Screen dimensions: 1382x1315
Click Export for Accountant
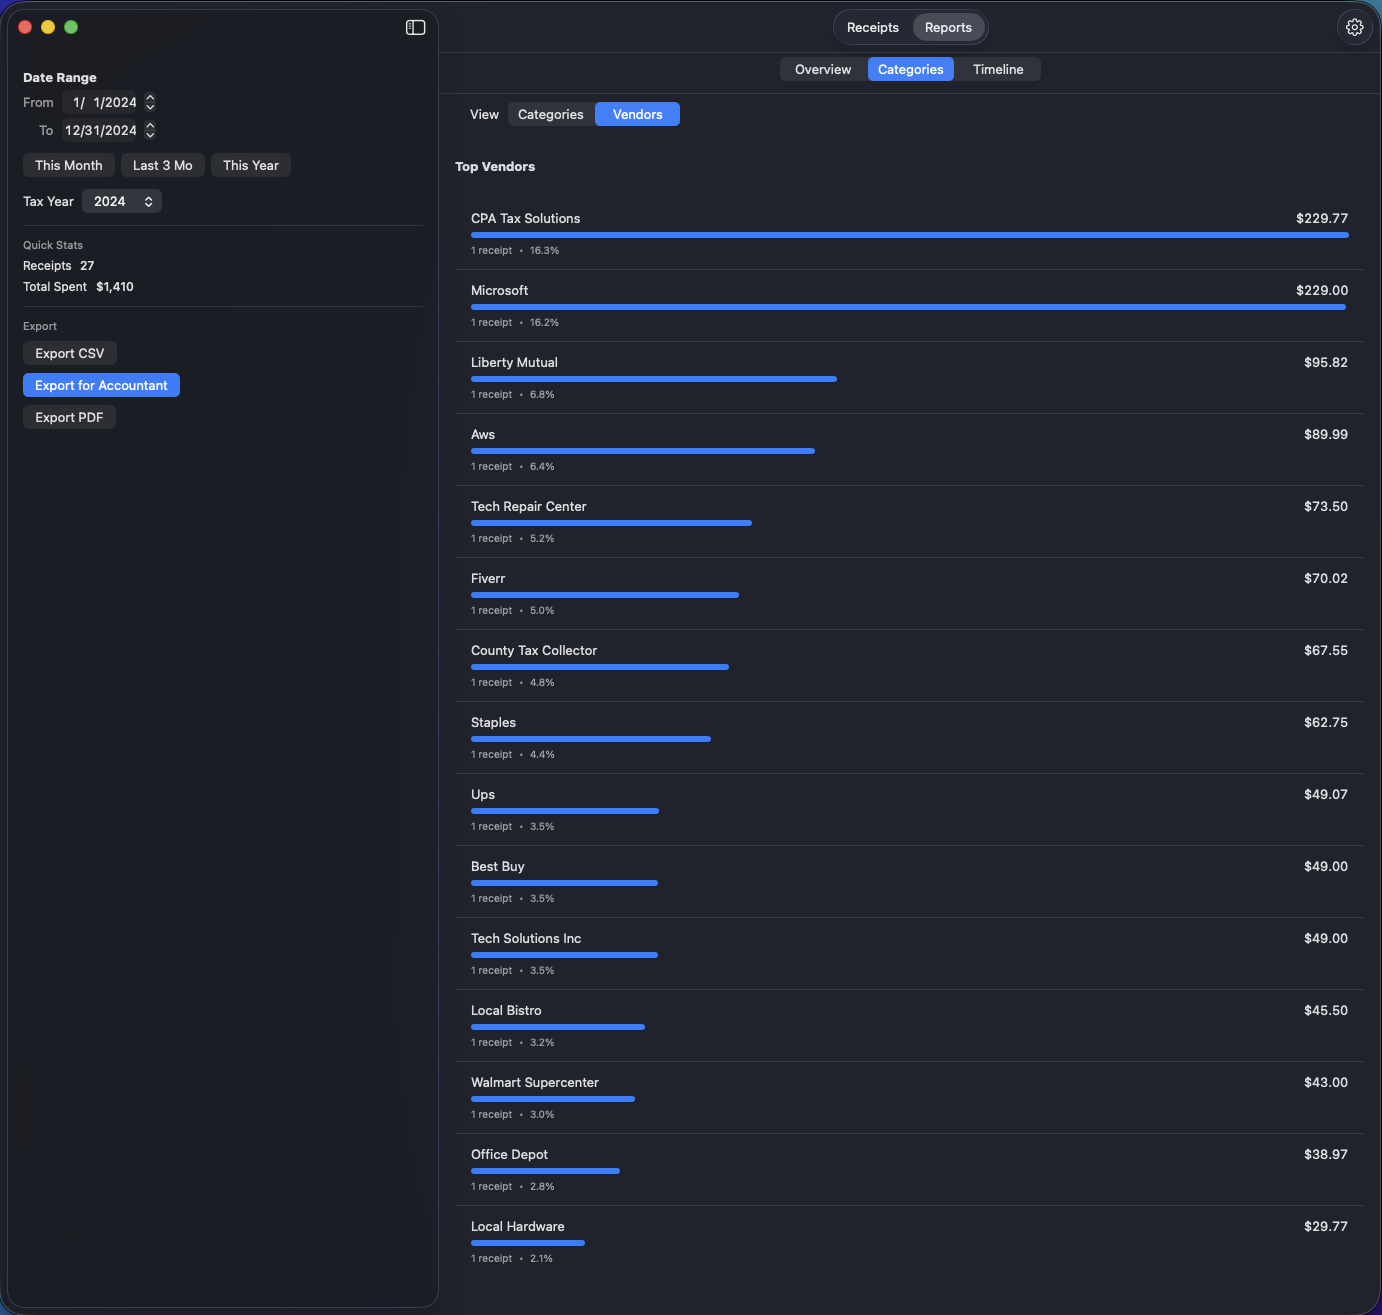point(101,385)
